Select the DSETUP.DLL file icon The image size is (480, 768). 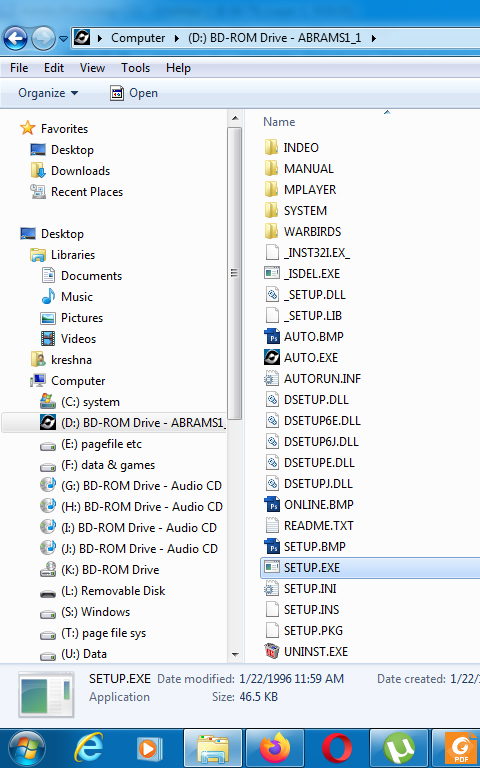tap(271, 400)
